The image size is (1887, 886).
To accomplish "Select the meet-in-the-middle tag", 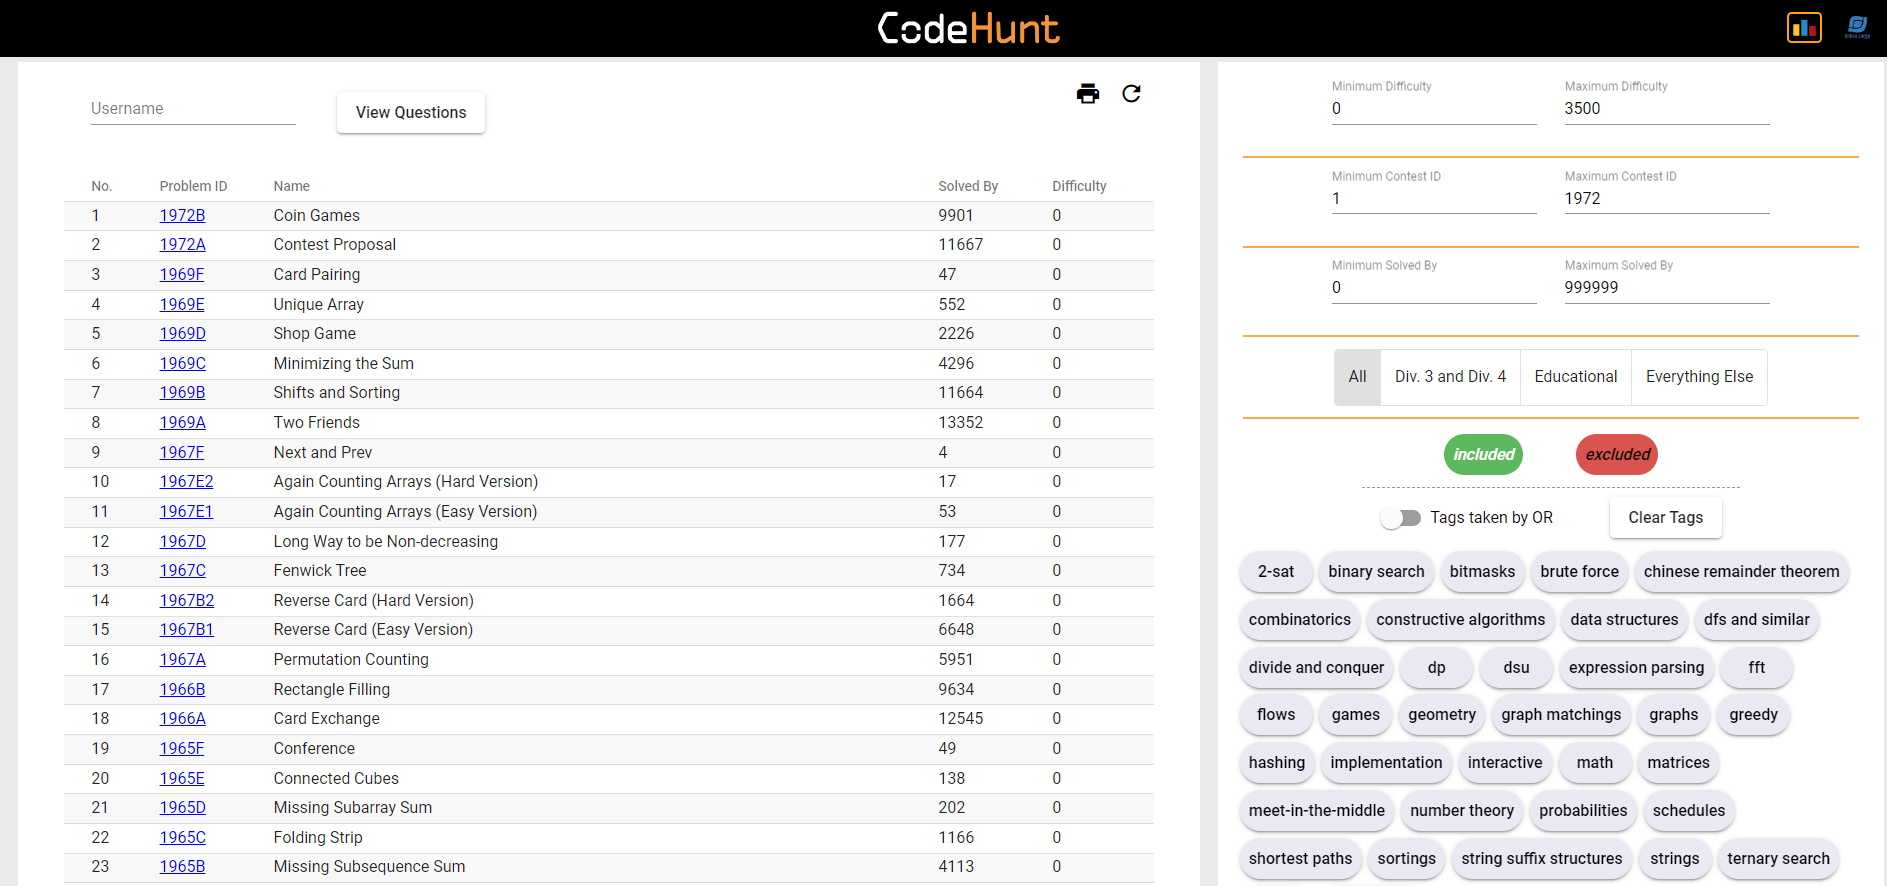I will click(1316, 811).
